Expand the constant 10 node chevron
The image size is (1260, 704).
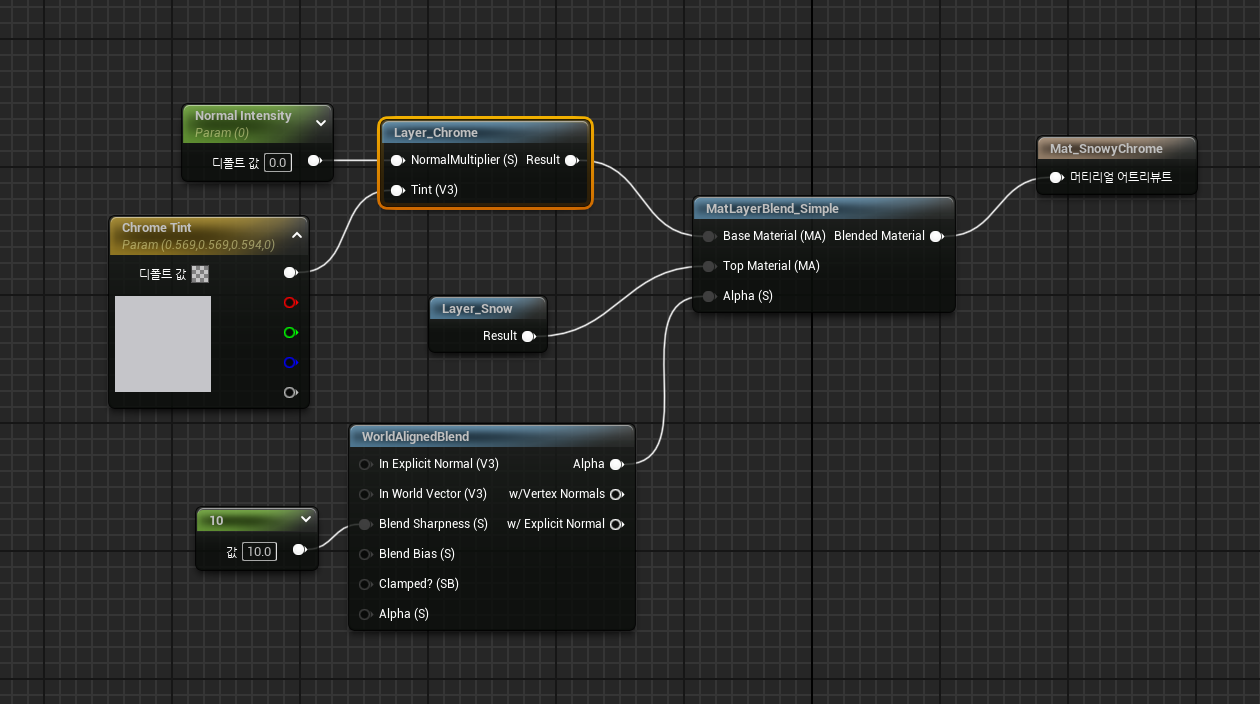tap(305, 520)
